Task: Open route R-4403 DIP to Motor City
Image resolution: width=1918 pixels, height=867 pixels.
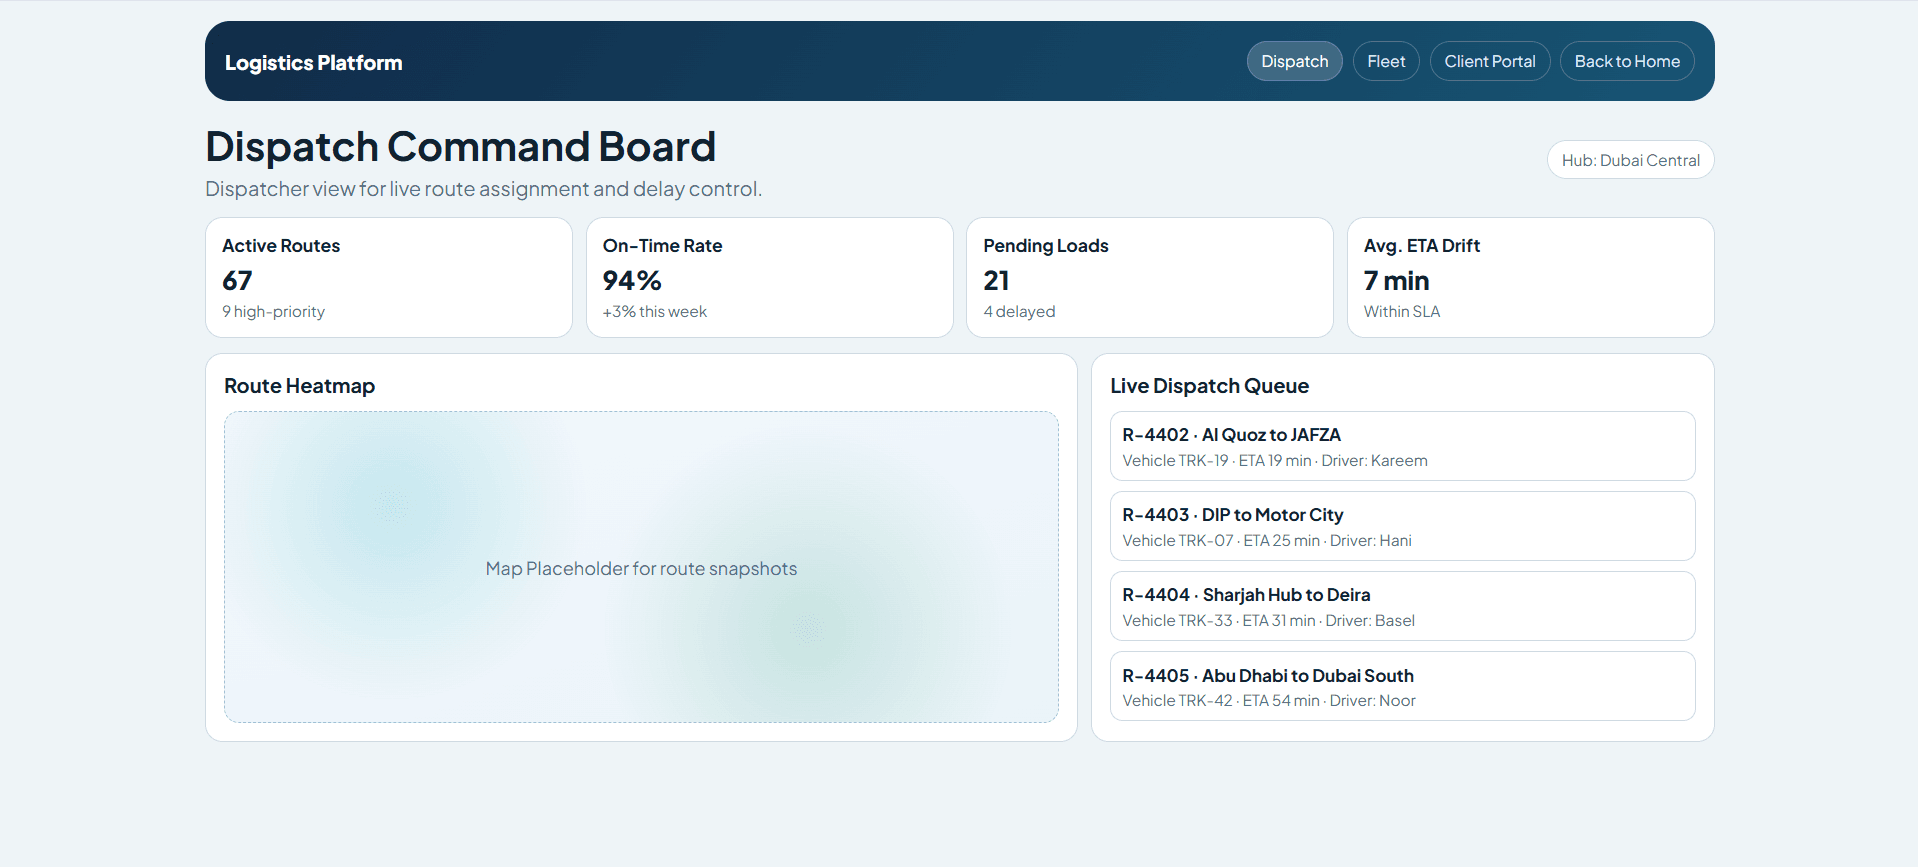Action: (x=1402, y=526)
